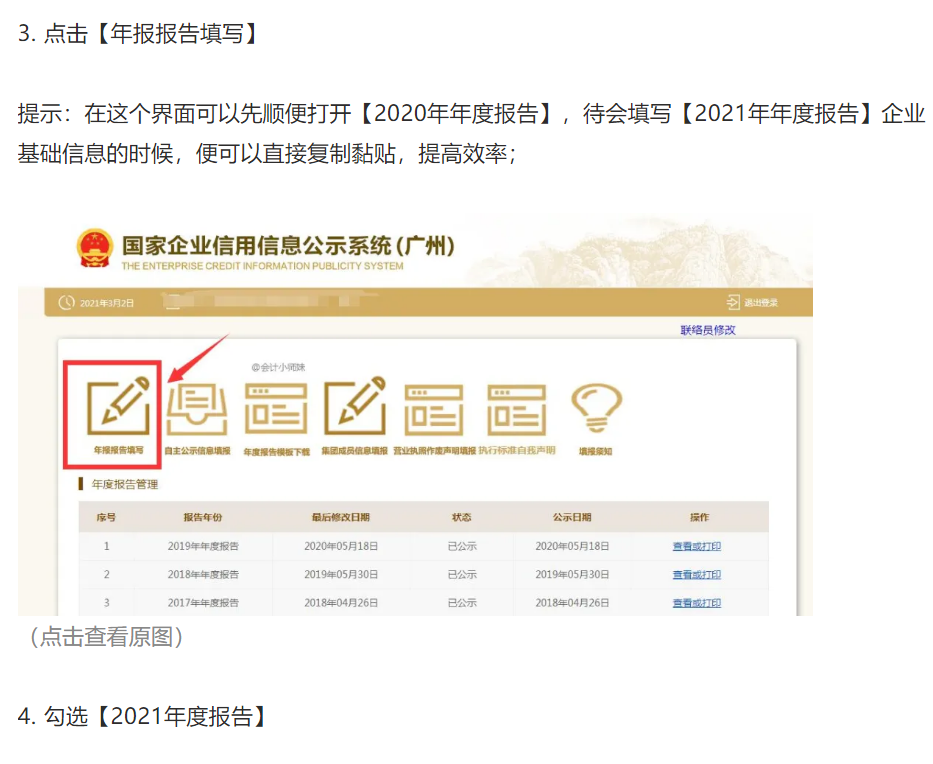Click the 2021年3月2日 date text
The height and width of the screenshot is (764, 933).
coord(107,303)
